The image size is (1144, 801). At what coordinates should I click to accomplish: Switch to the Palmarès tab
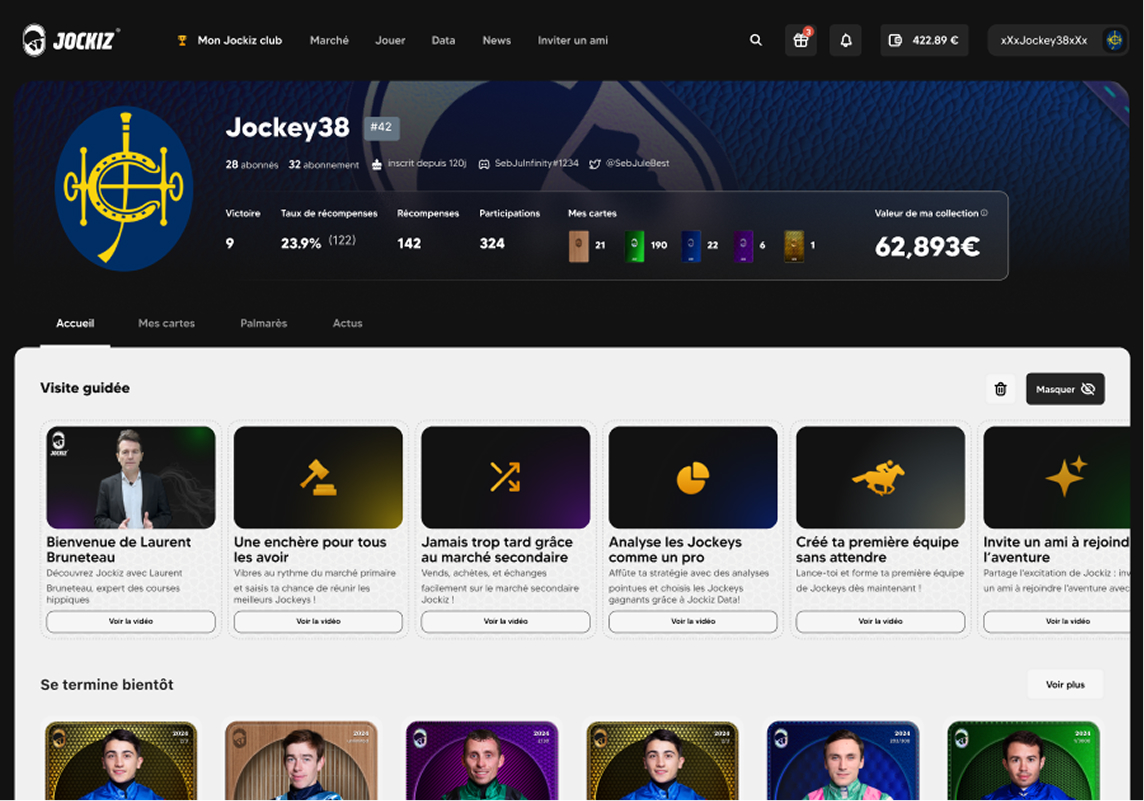click(x=263, y=323)
